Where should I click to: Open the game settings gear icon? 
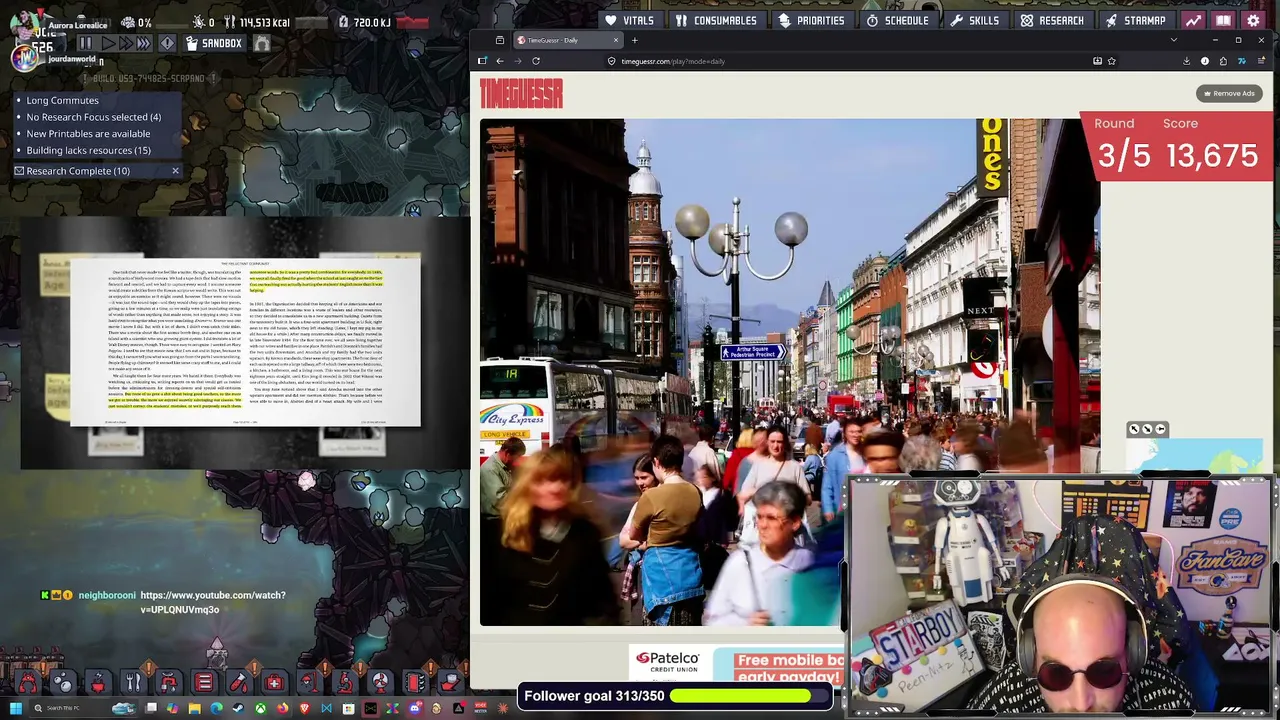point(1254,20)
